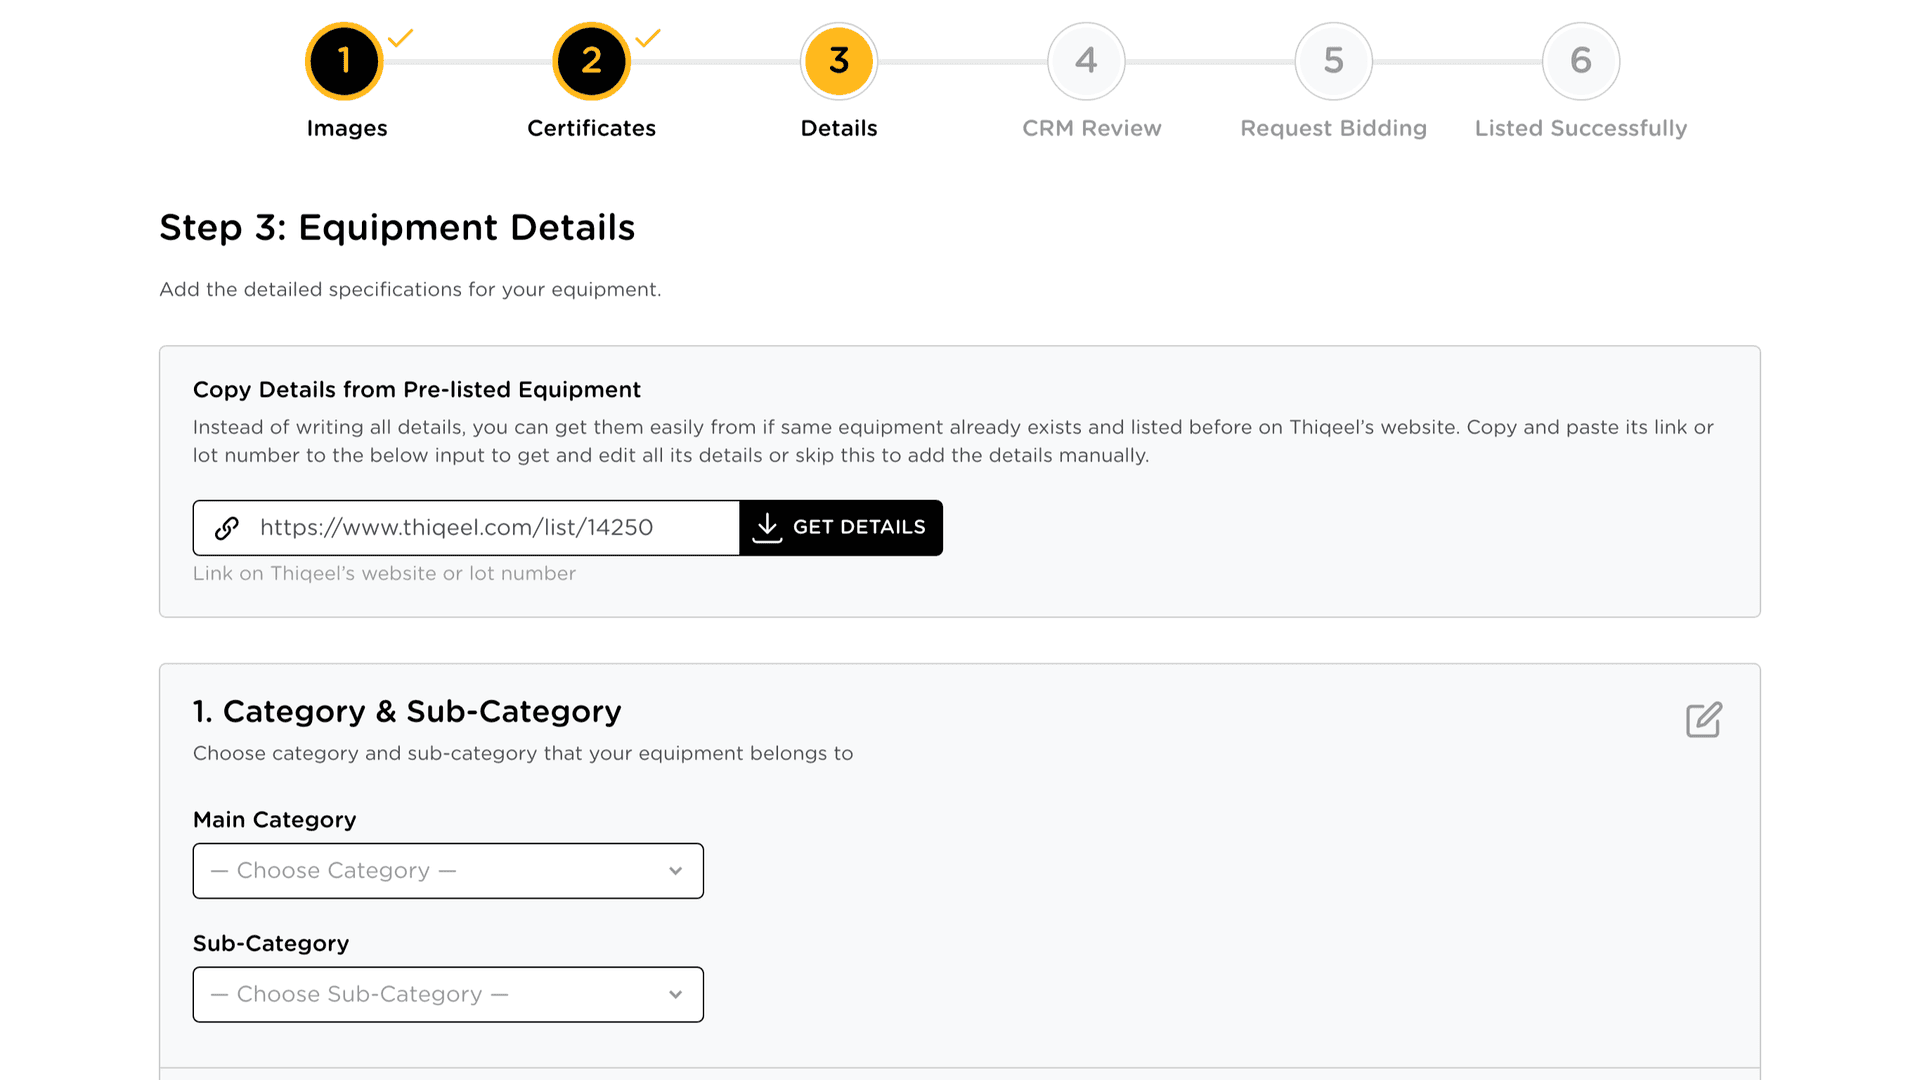The image size is (1920, 1080).
Task: Click the edit pencil icon in Category section
Action: coord(1703,720)
